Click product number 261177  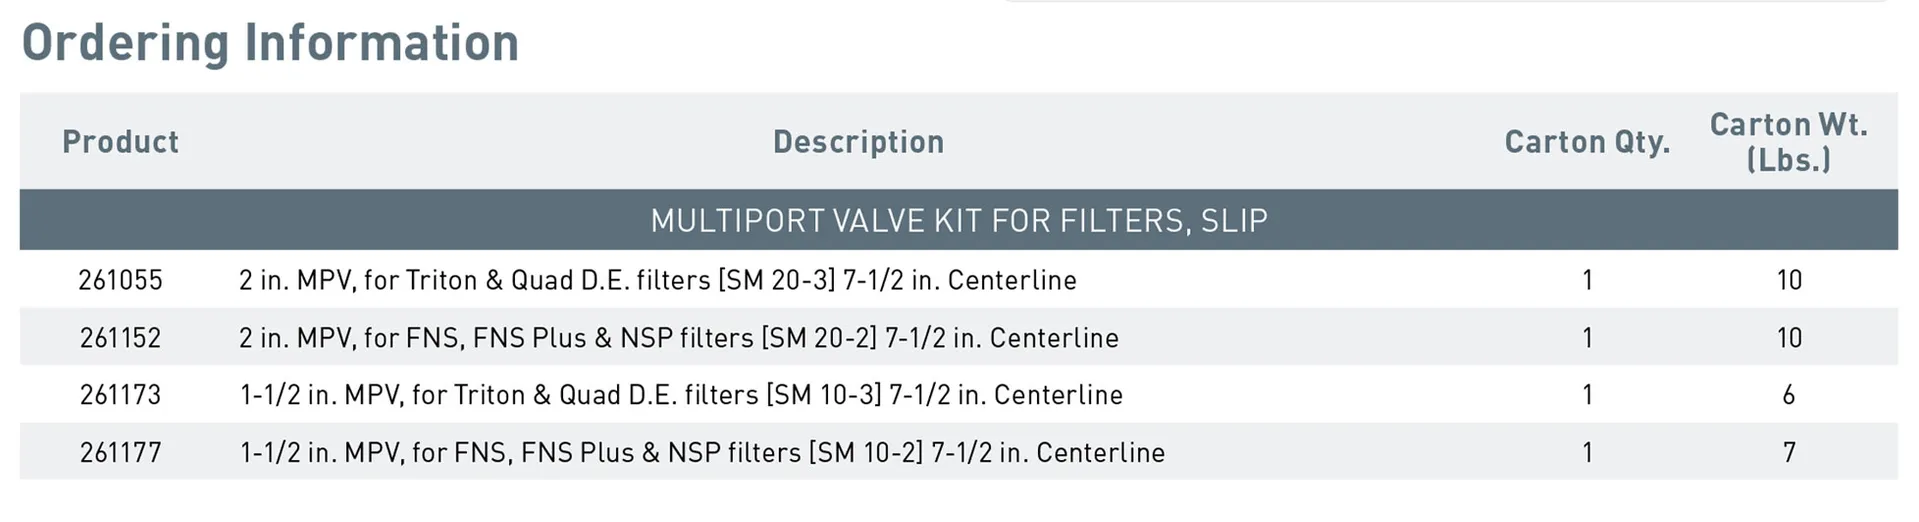(x=120, y=453)
